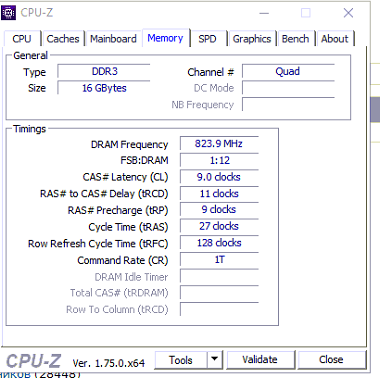Click the 27 clocks tRAS value

point(219,226)
